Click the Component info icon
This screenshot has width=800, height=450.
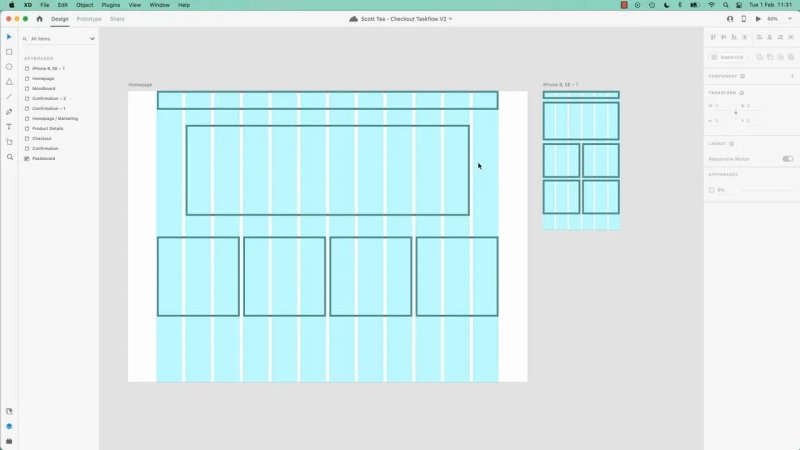[x=742, y=76]
